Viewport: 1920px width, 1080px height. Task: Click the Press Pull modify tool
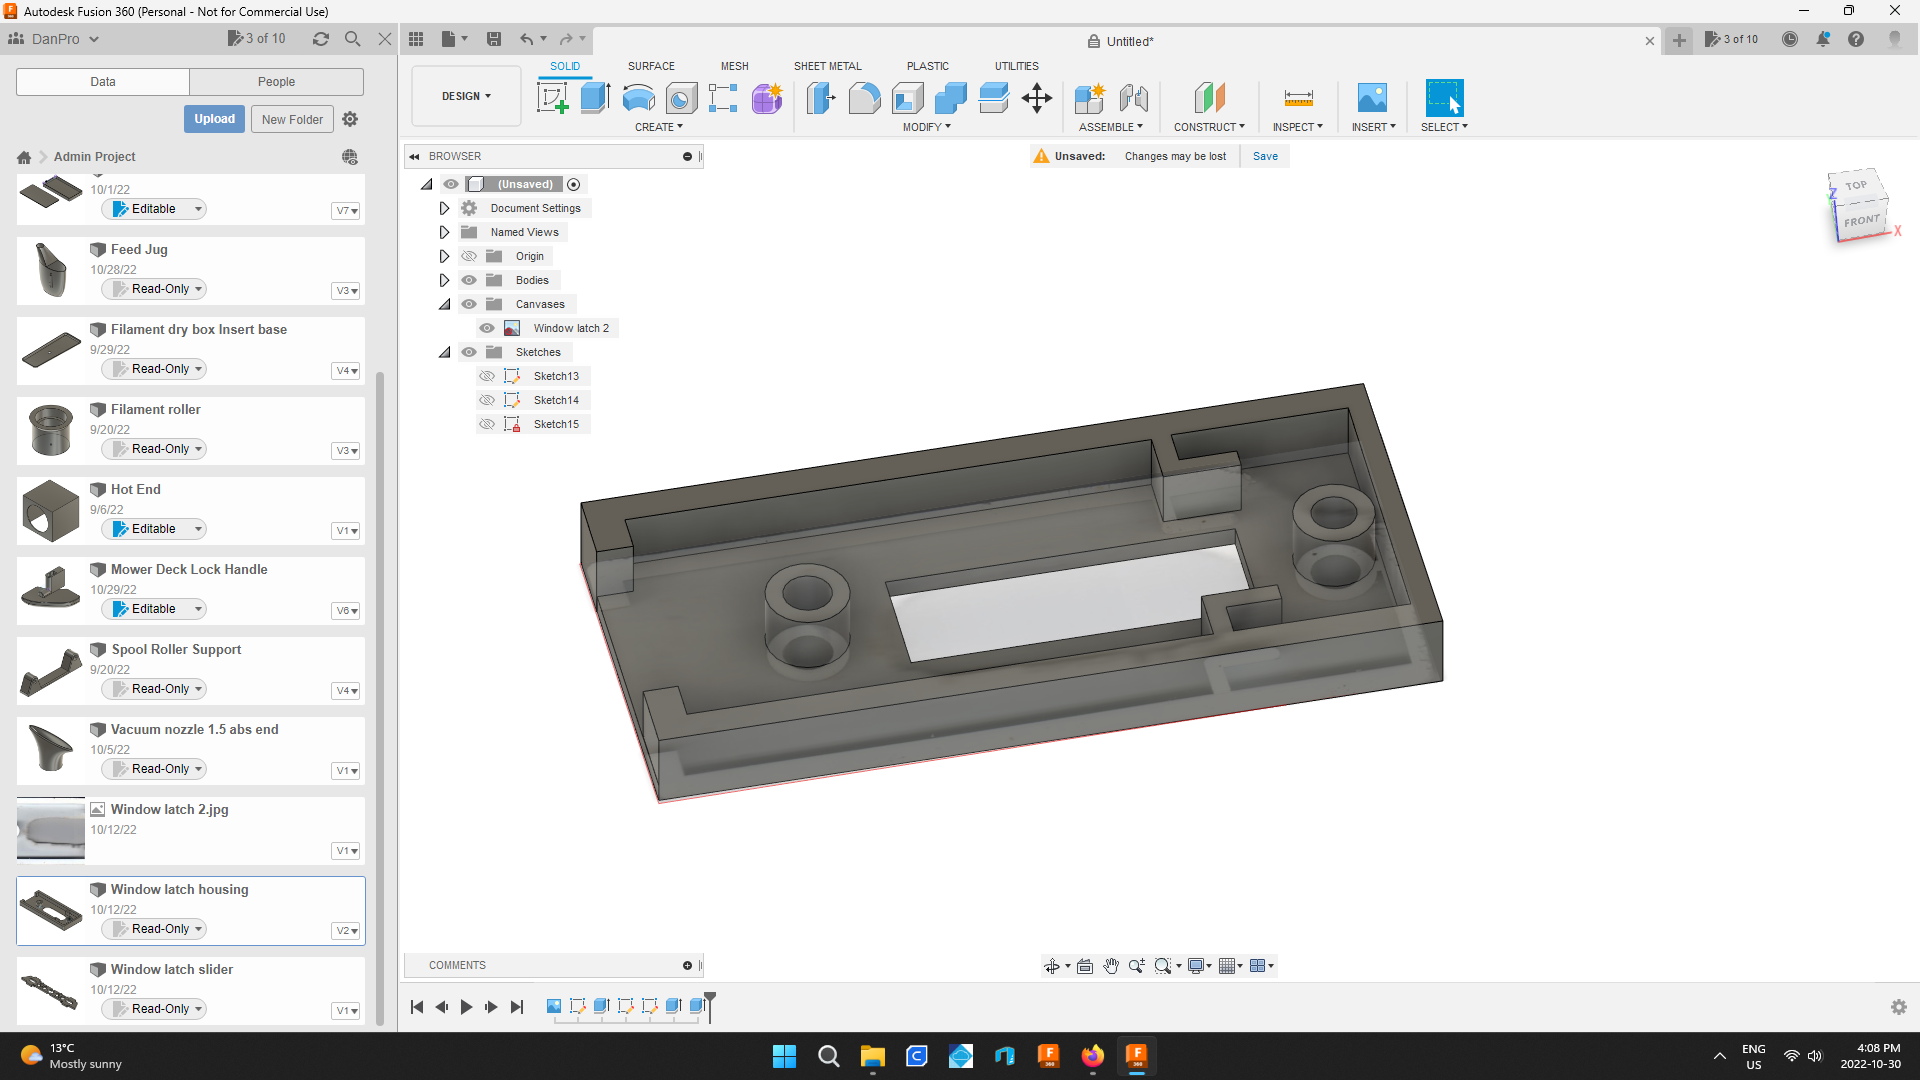tap(821, 99)
